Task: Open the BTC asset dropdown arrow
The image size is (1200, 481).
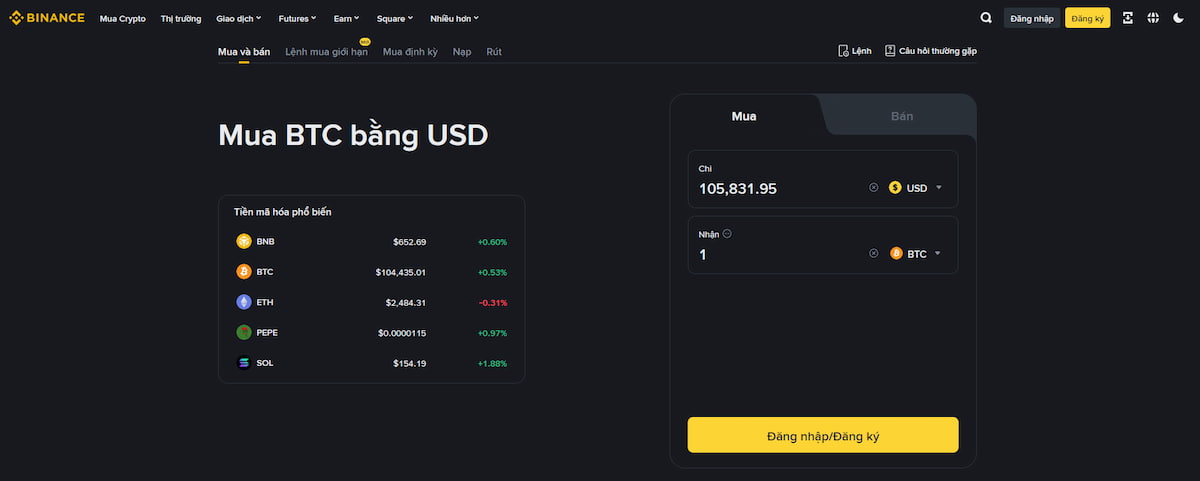Action: [938, 253]
